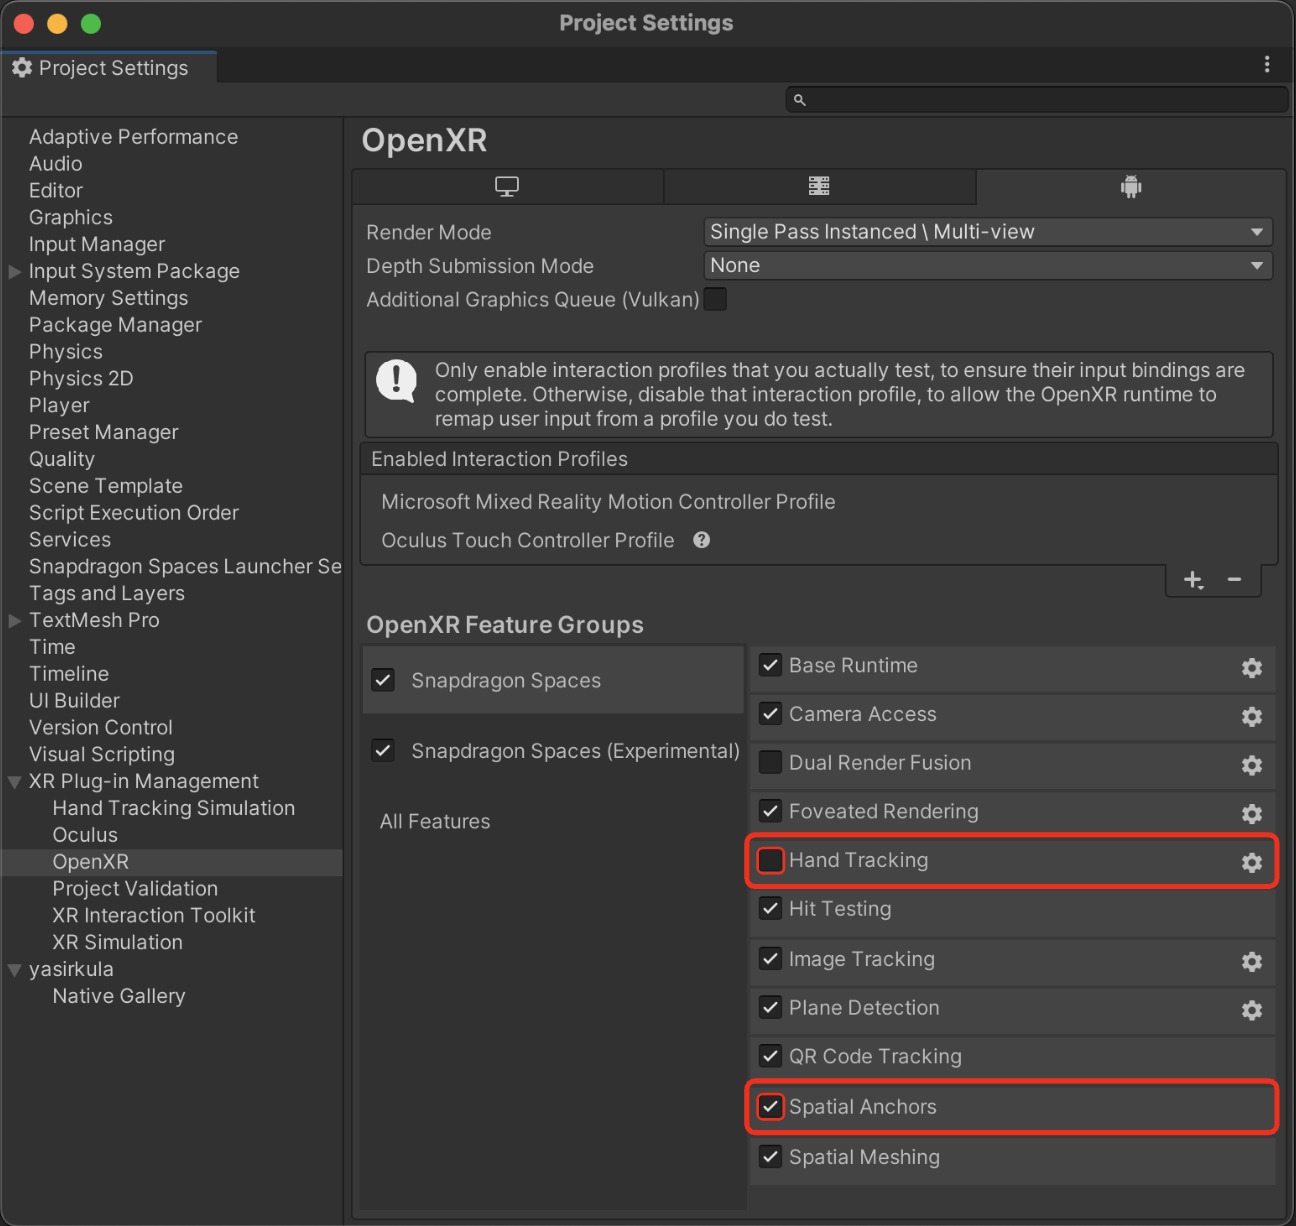Open Snapdragon Spaces Launcher settings
Viewport: 1296px width, 1226px height.
coord(185,566)
